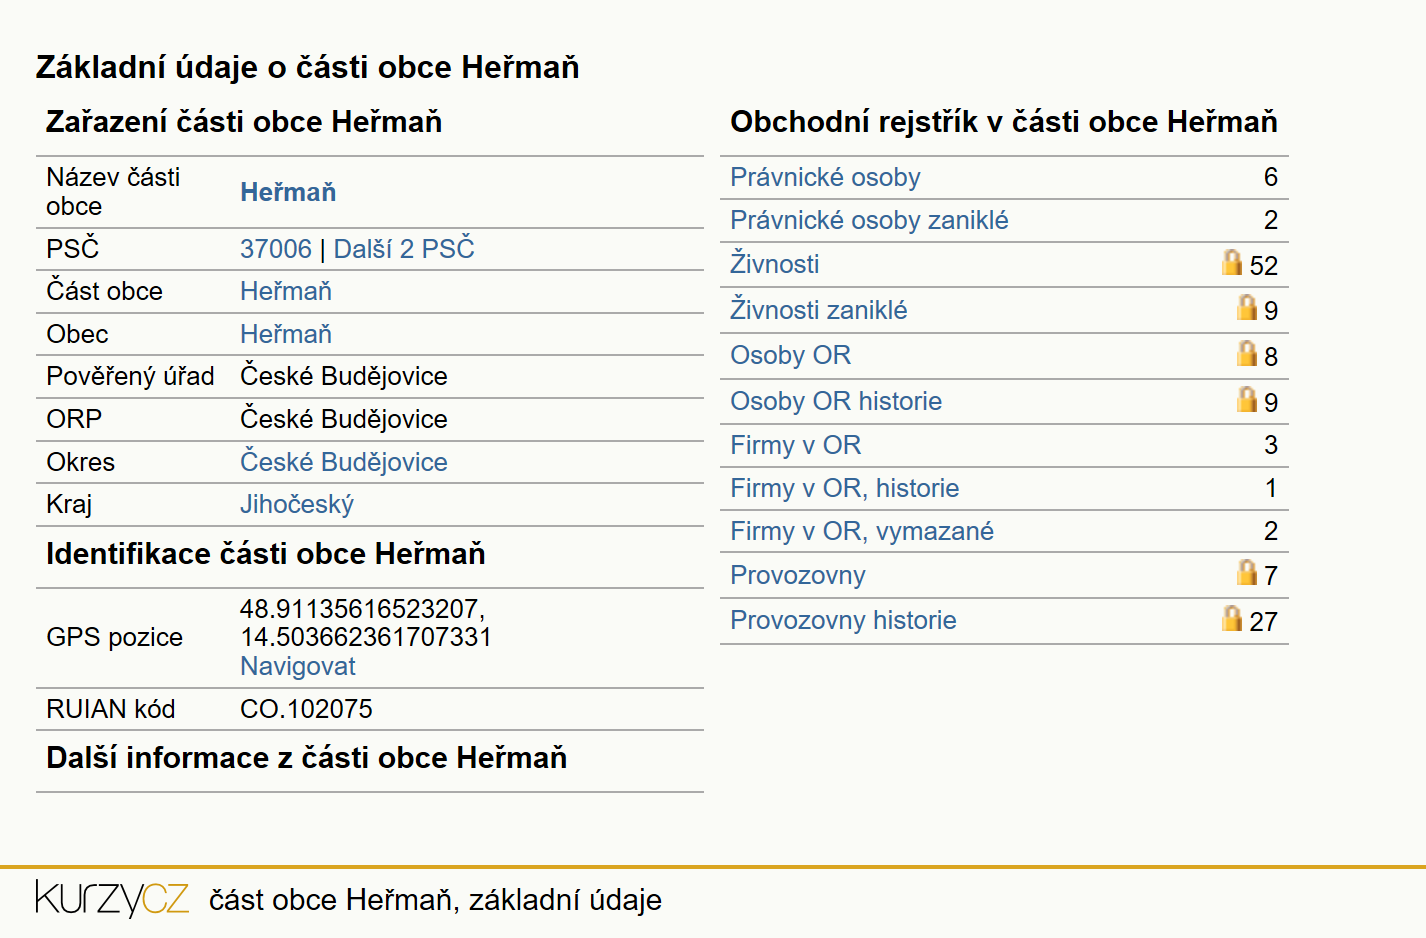
Task: Click the lock icon in Živnosti zaniklé row
Action: (x=1247, y=307)
